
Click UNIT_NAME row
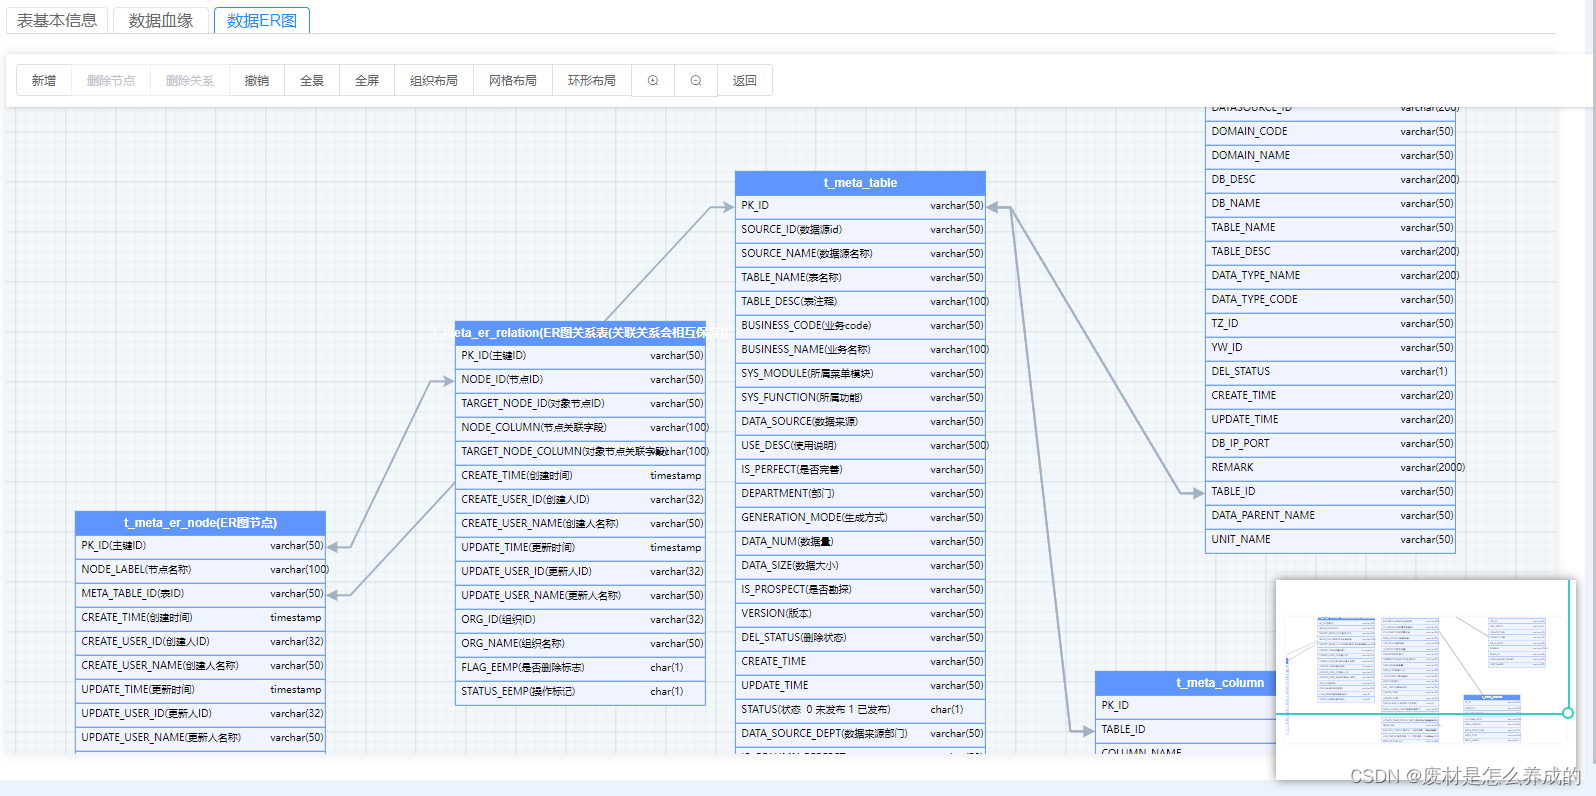[x=1330, y=540]
